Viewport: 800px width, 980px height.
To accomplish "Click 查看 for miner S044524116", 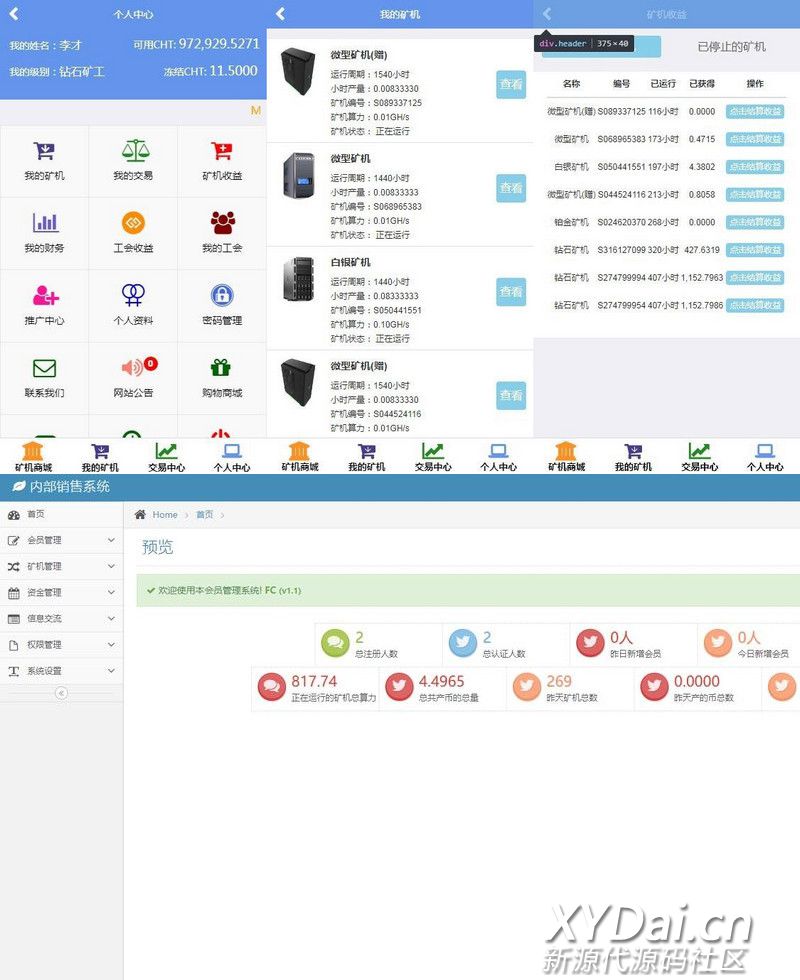I will [511, 396].
